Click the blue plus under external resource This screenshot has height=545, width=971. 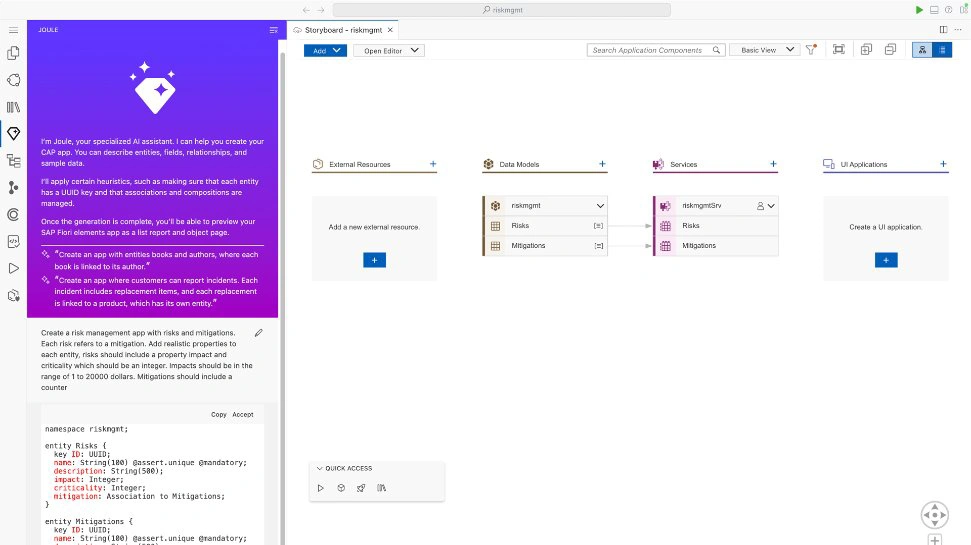[x=374, y=260]
